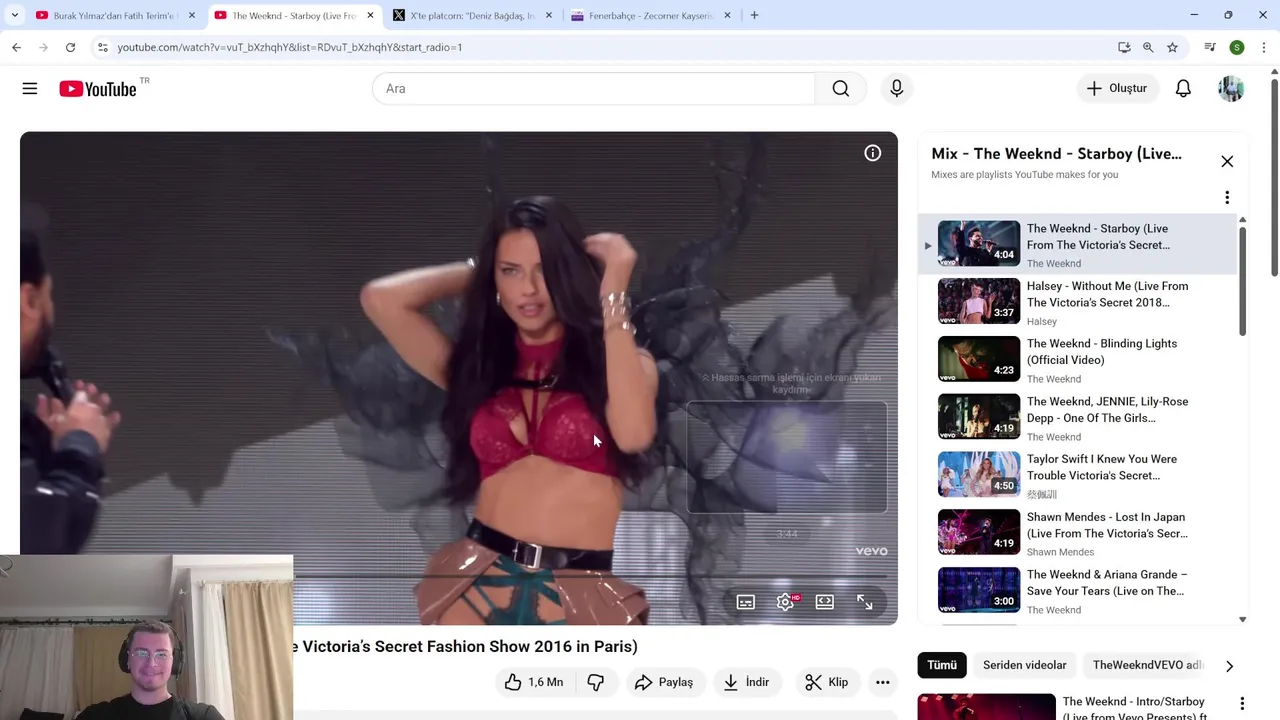Open the Mix playlist three-dot options
Screen dimensions: 1280x720
pos(1227,197)
